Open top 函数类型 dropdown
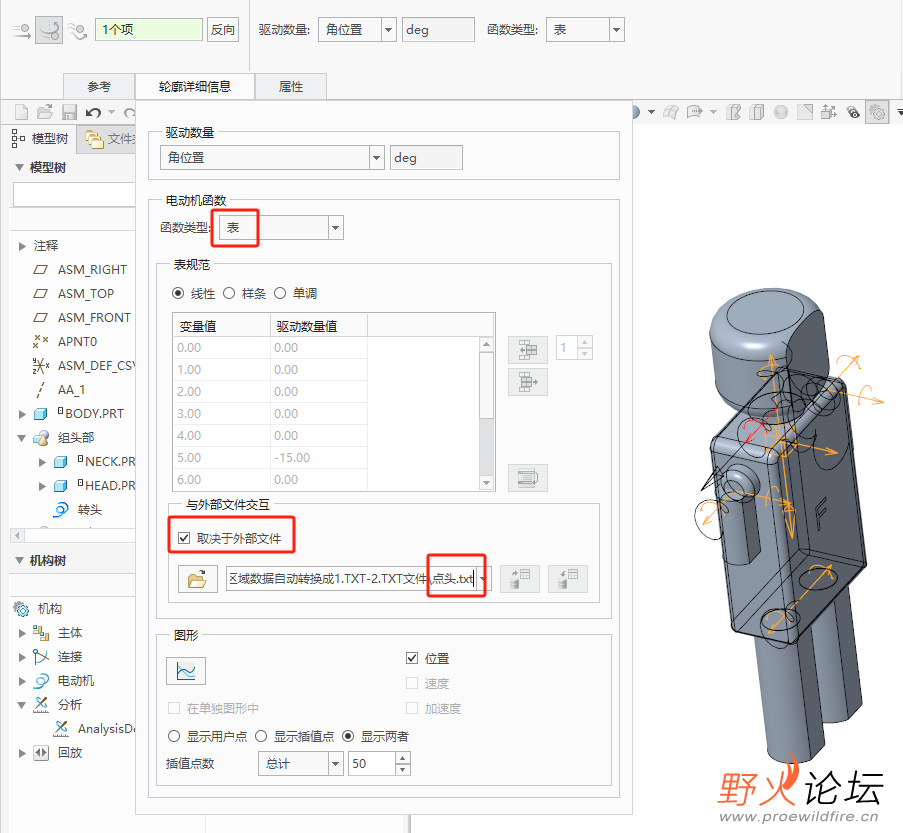 coord(617,29)
